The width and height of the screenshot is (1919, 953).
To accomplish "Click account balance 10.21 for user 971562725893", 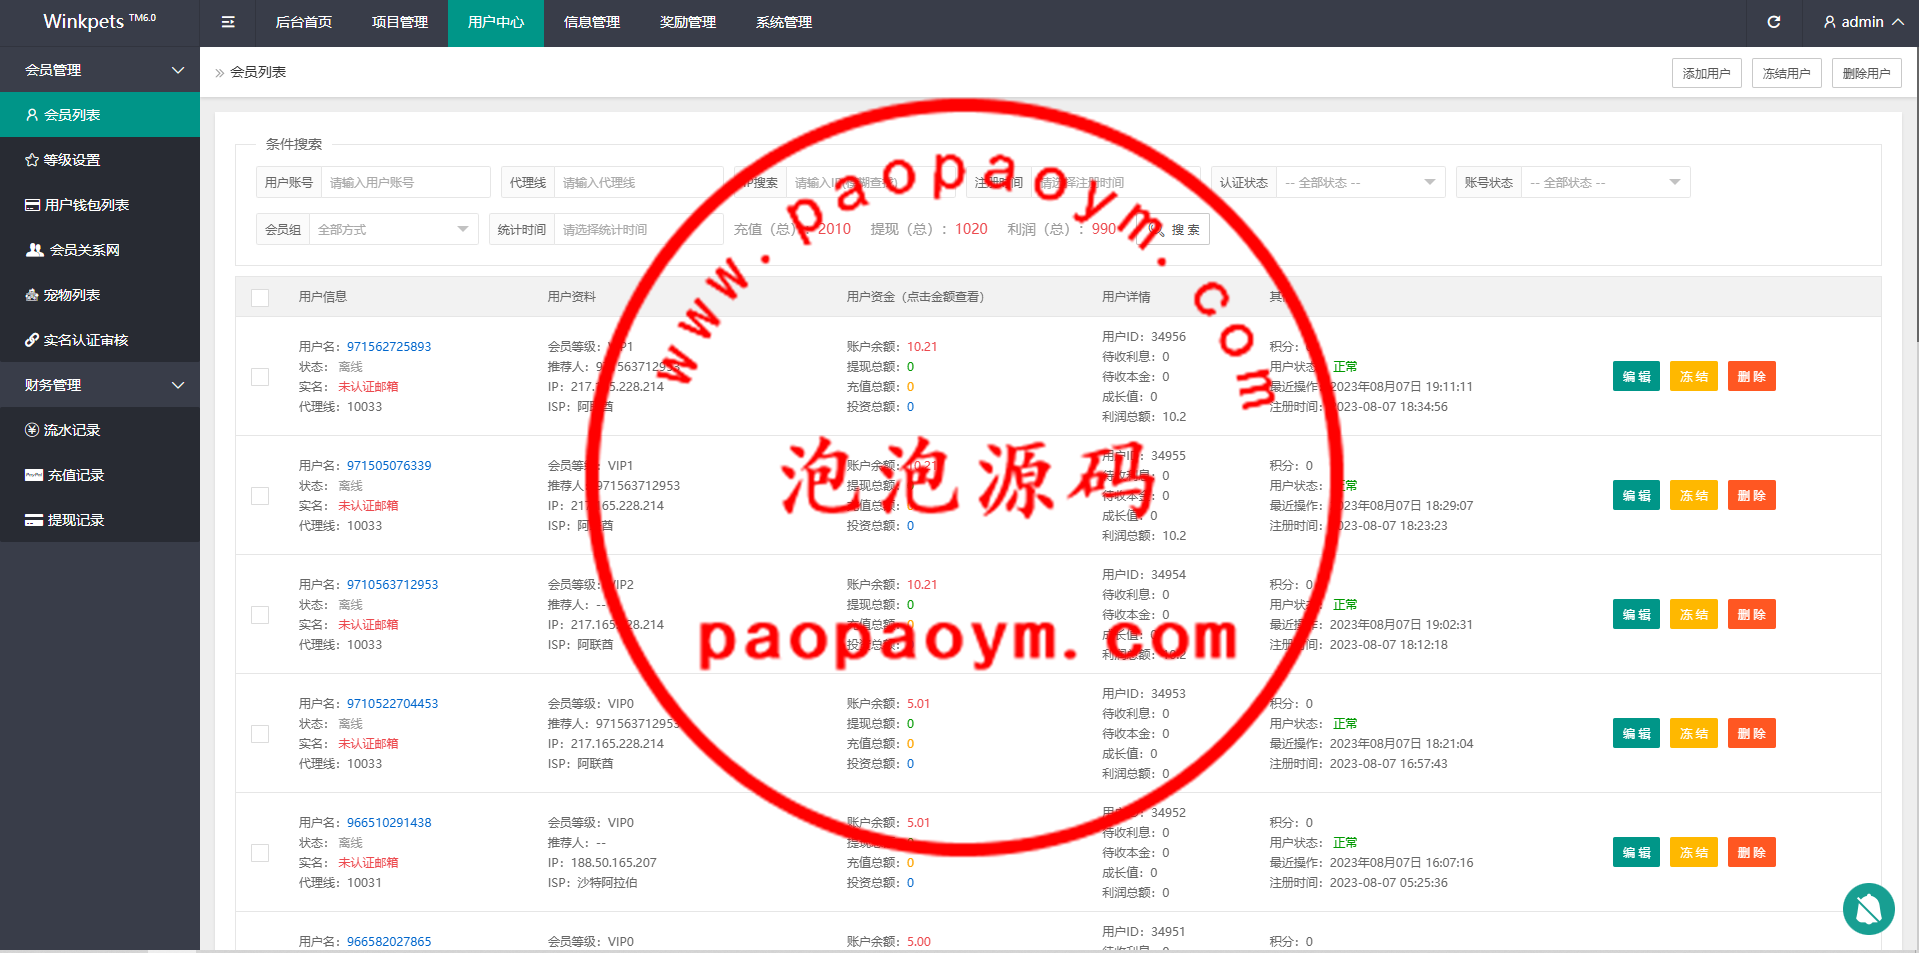I will [922, 347].
